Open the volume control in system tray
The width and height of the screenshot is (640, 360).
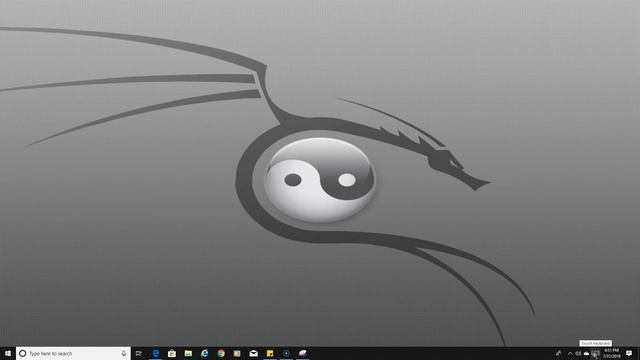[578, 353]
